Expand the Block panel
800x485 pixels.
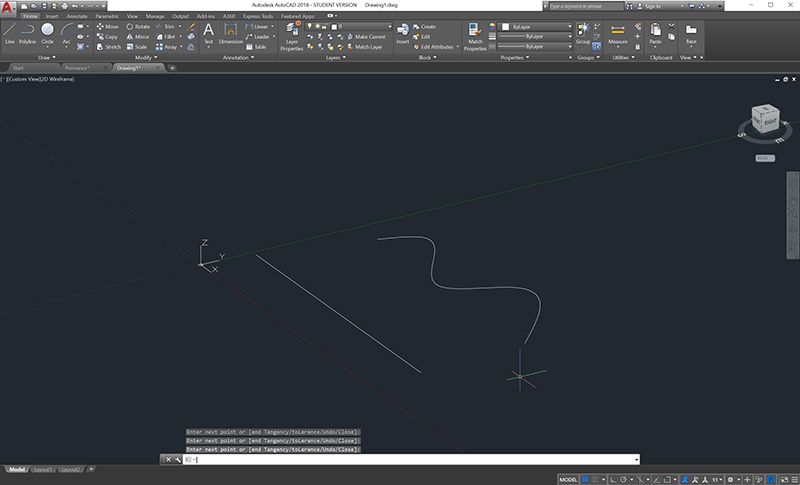pyautogui.click(x=428, y=58)
